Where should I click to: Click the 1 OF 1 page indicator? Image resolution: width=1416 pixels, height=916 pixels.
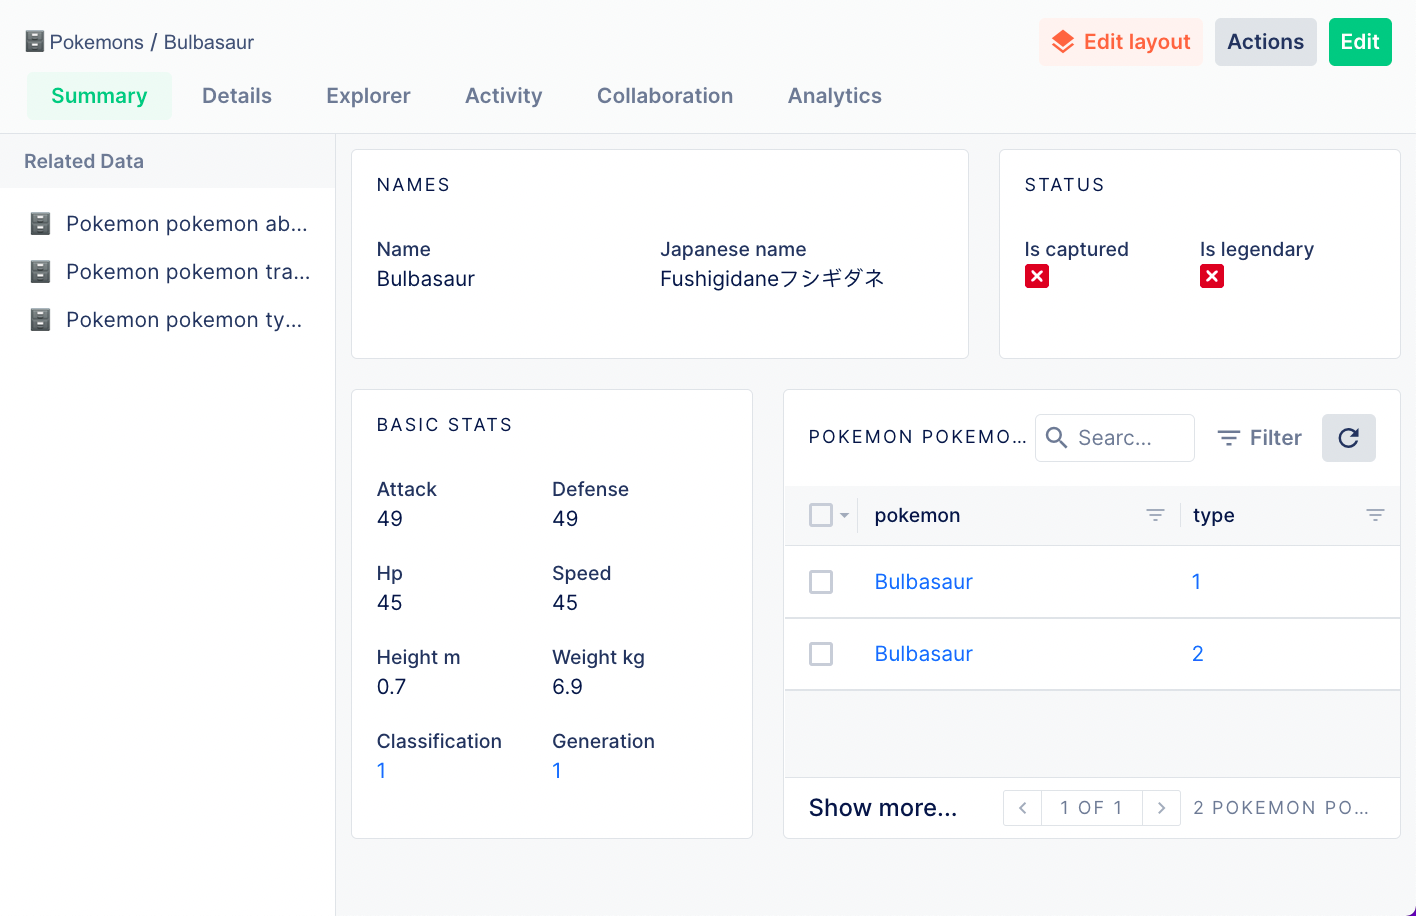[1091, 808]
